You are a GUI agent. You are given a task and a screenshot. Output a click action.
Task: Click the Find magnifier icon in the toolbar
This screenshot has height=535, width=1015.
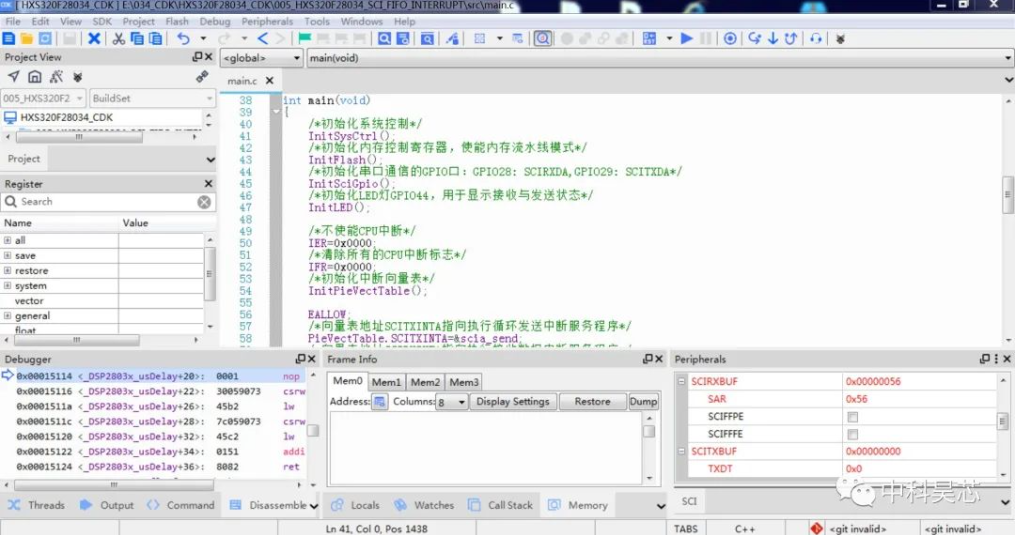point(385,39)
